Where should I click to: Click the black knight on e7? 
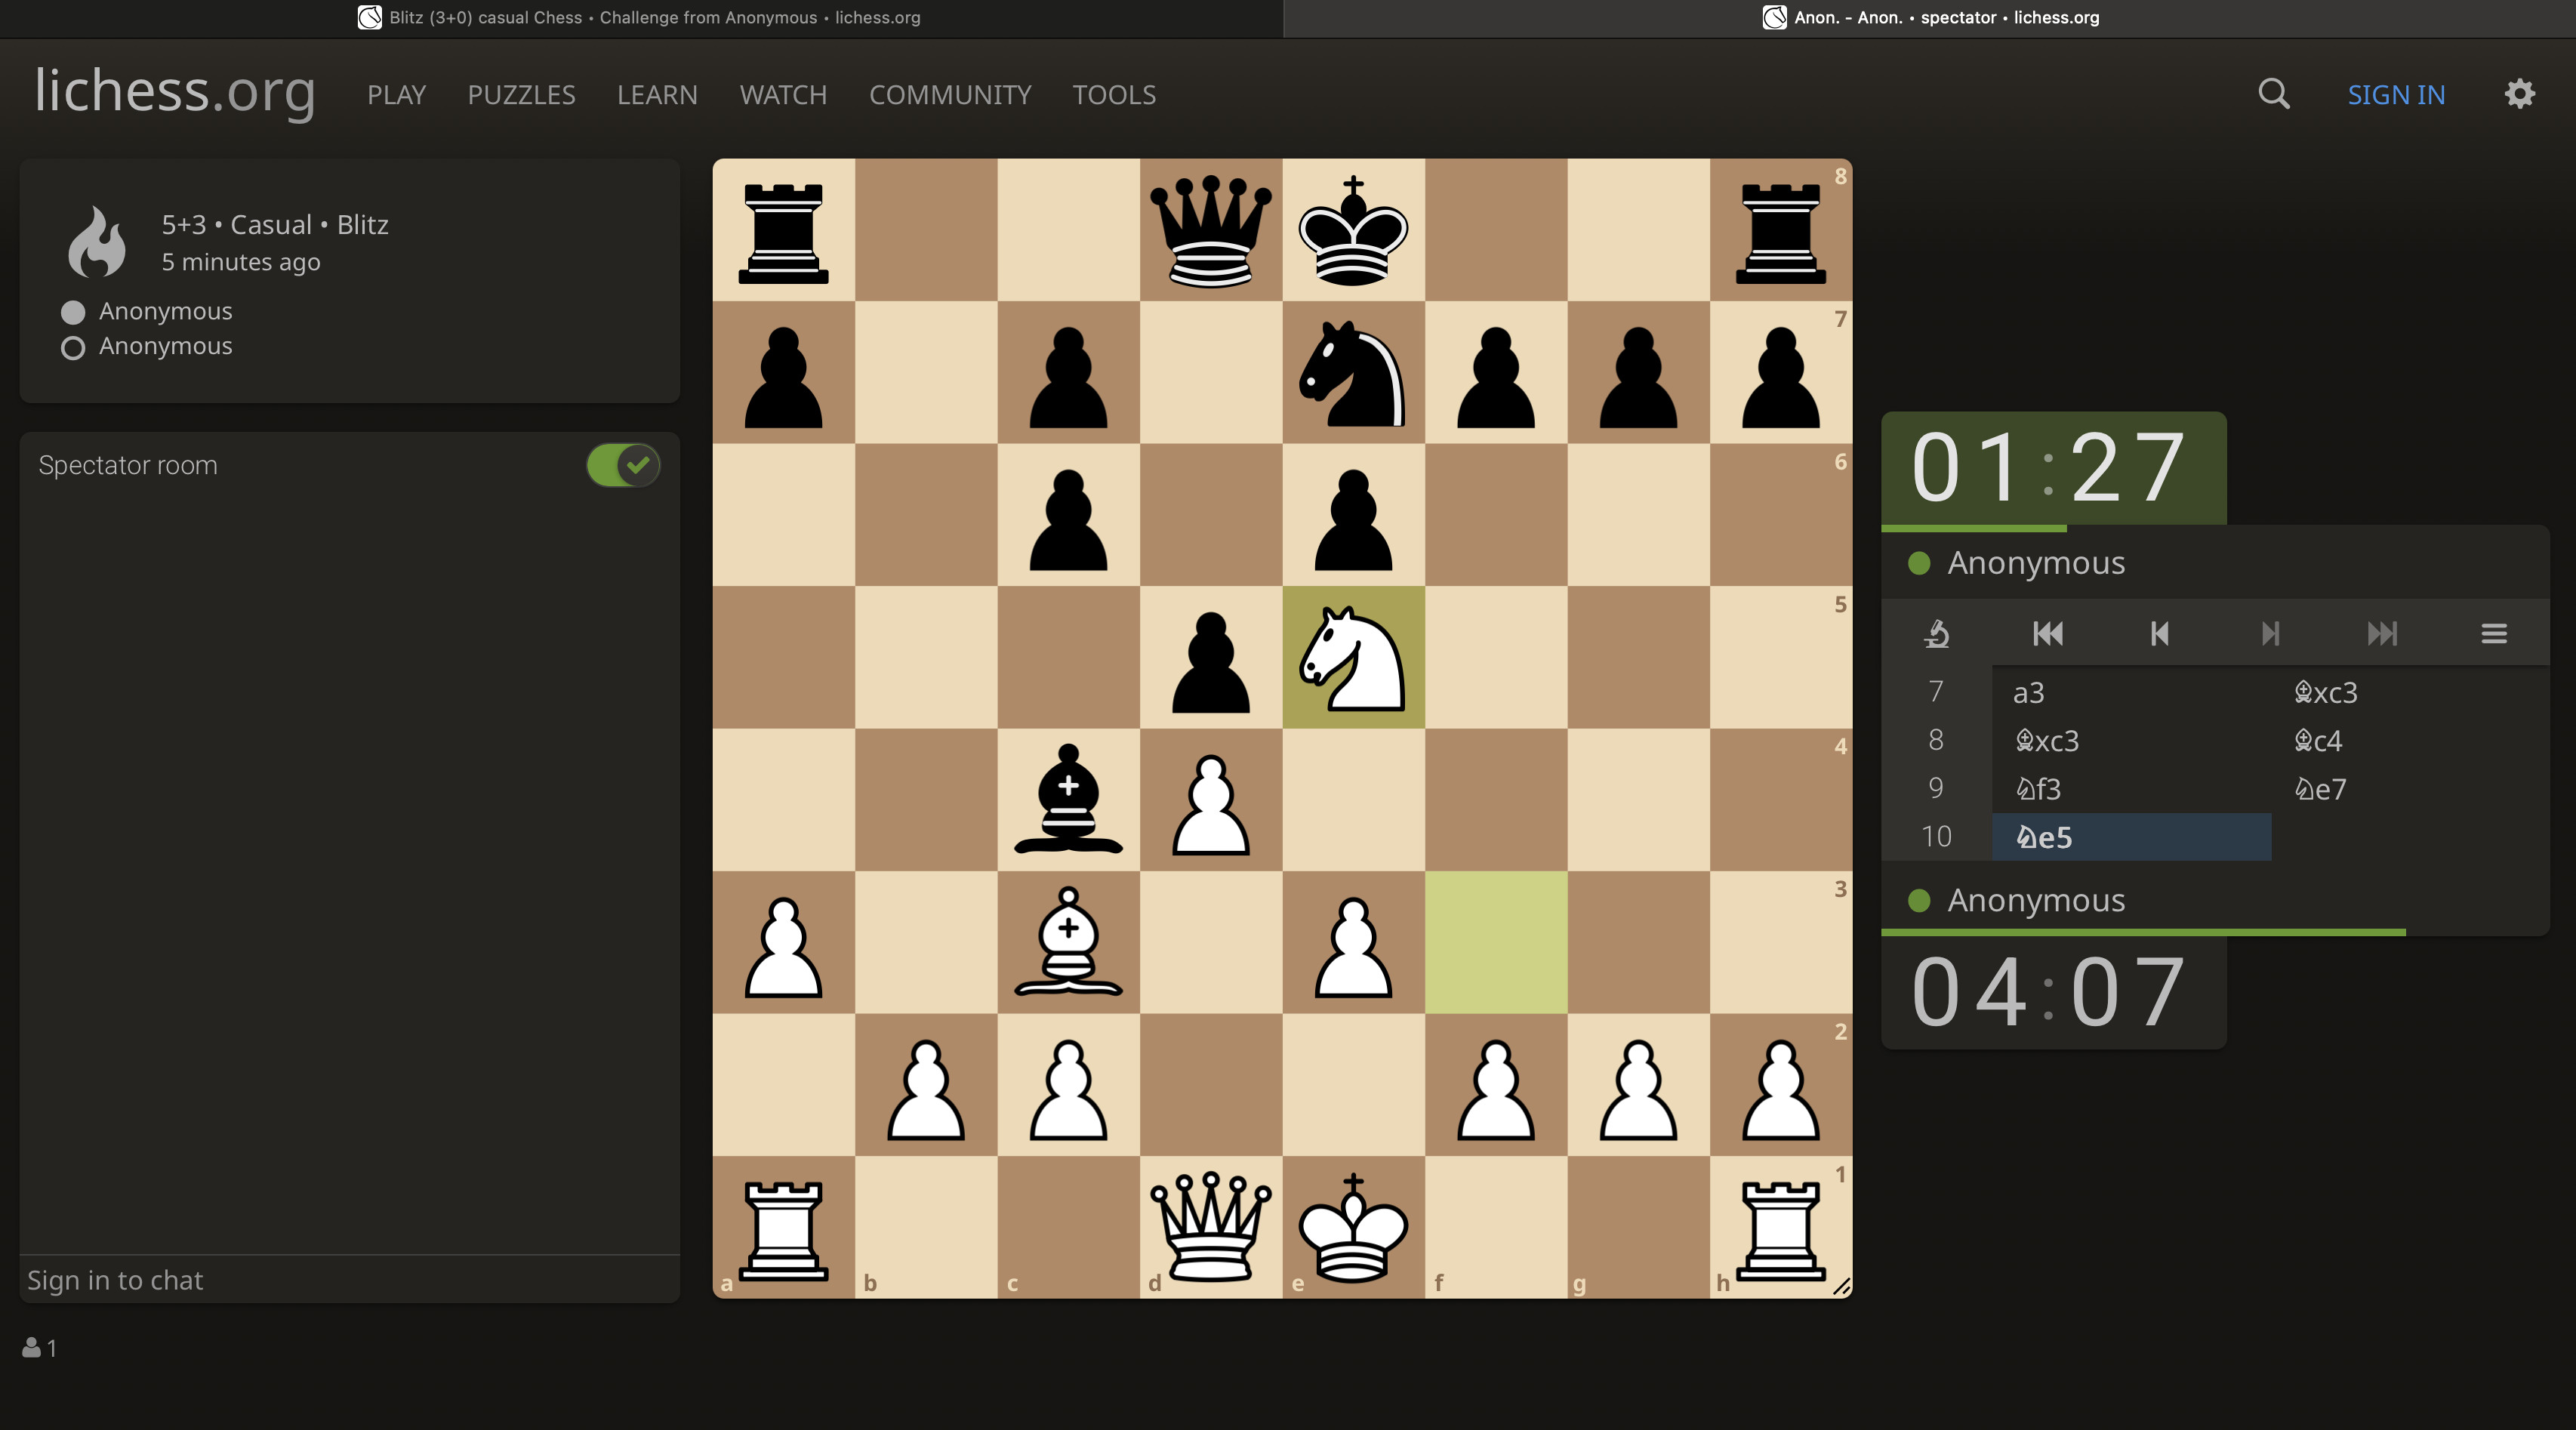(1353, 372)
